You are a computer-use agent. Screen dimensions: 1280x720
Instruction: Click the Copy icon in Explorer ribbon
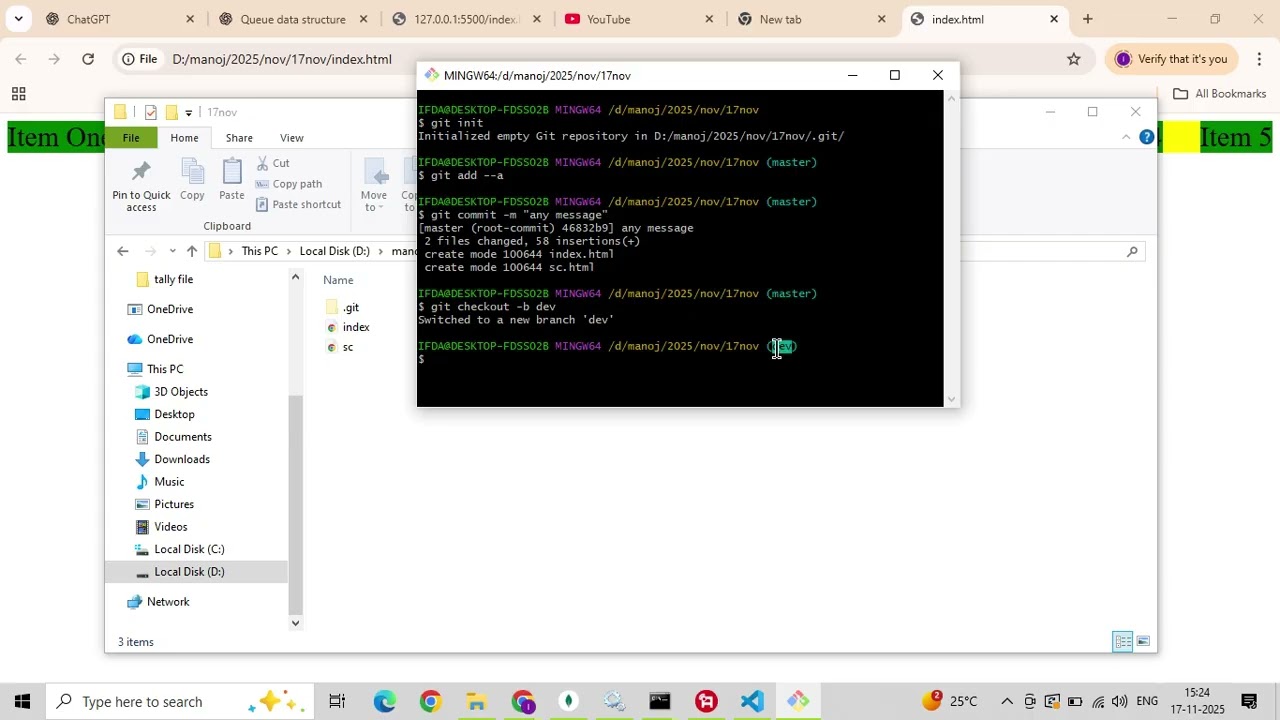[x=192, y=180]
